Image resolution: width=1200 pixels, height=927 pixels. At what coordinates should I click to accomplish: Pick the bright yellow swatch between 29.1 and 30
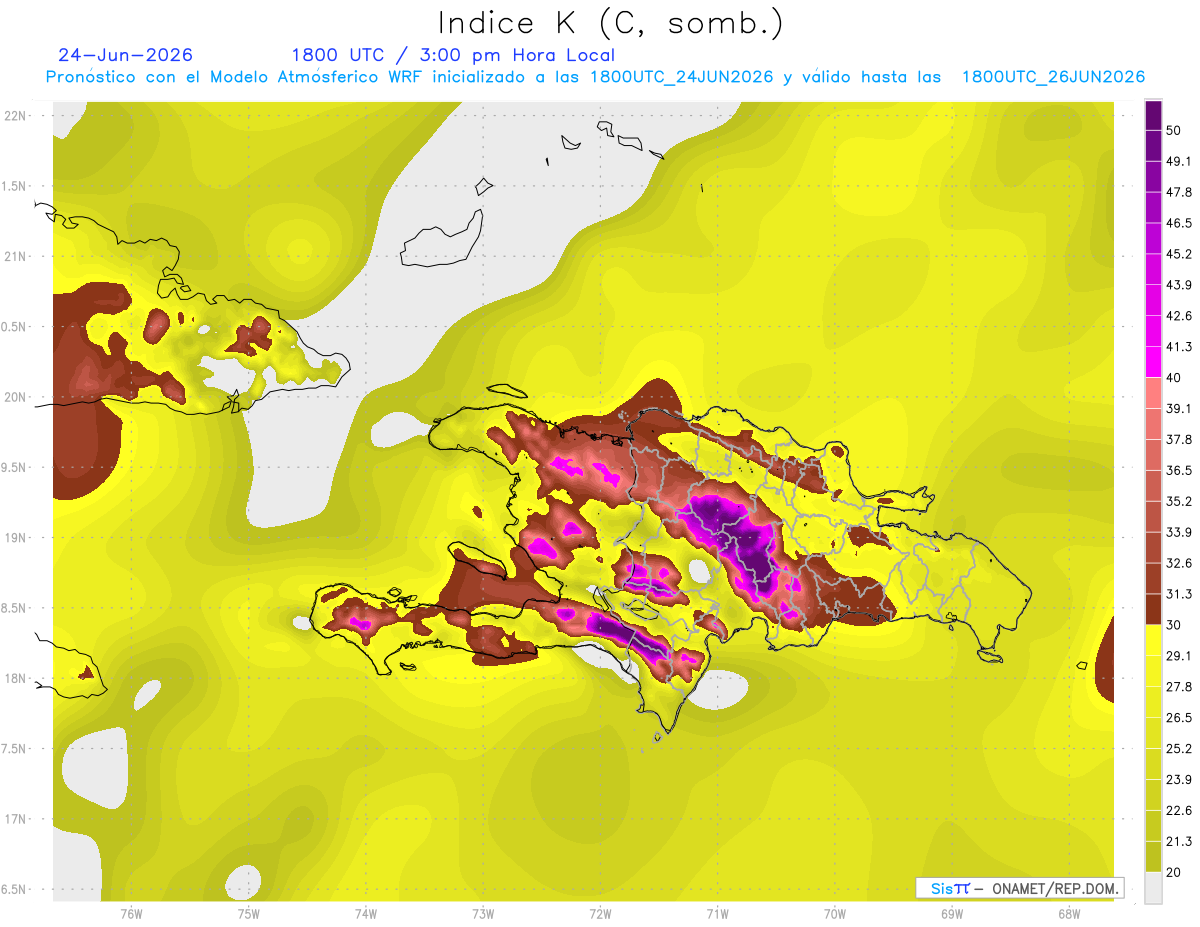(x=1153, y=640)
